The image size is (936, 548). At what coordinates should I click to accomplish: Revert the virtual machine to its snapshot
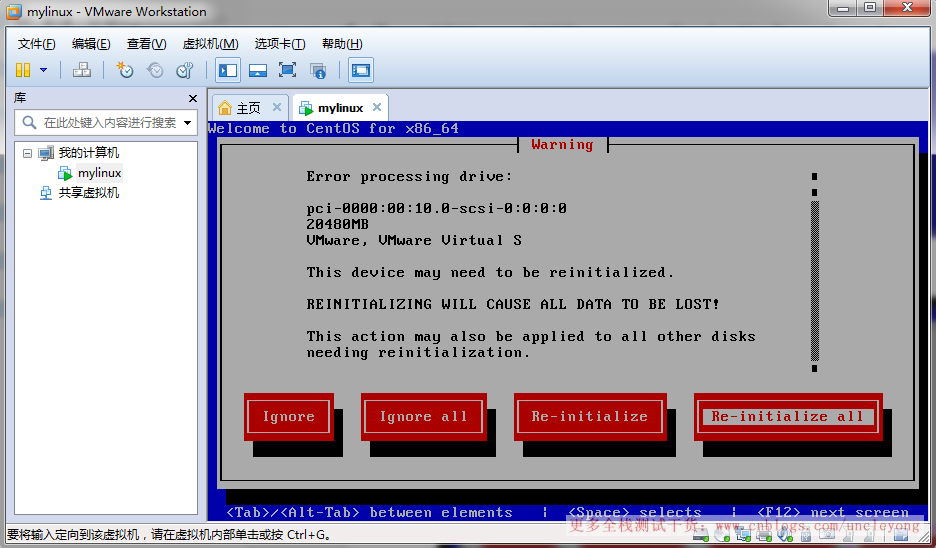[155, 70]
